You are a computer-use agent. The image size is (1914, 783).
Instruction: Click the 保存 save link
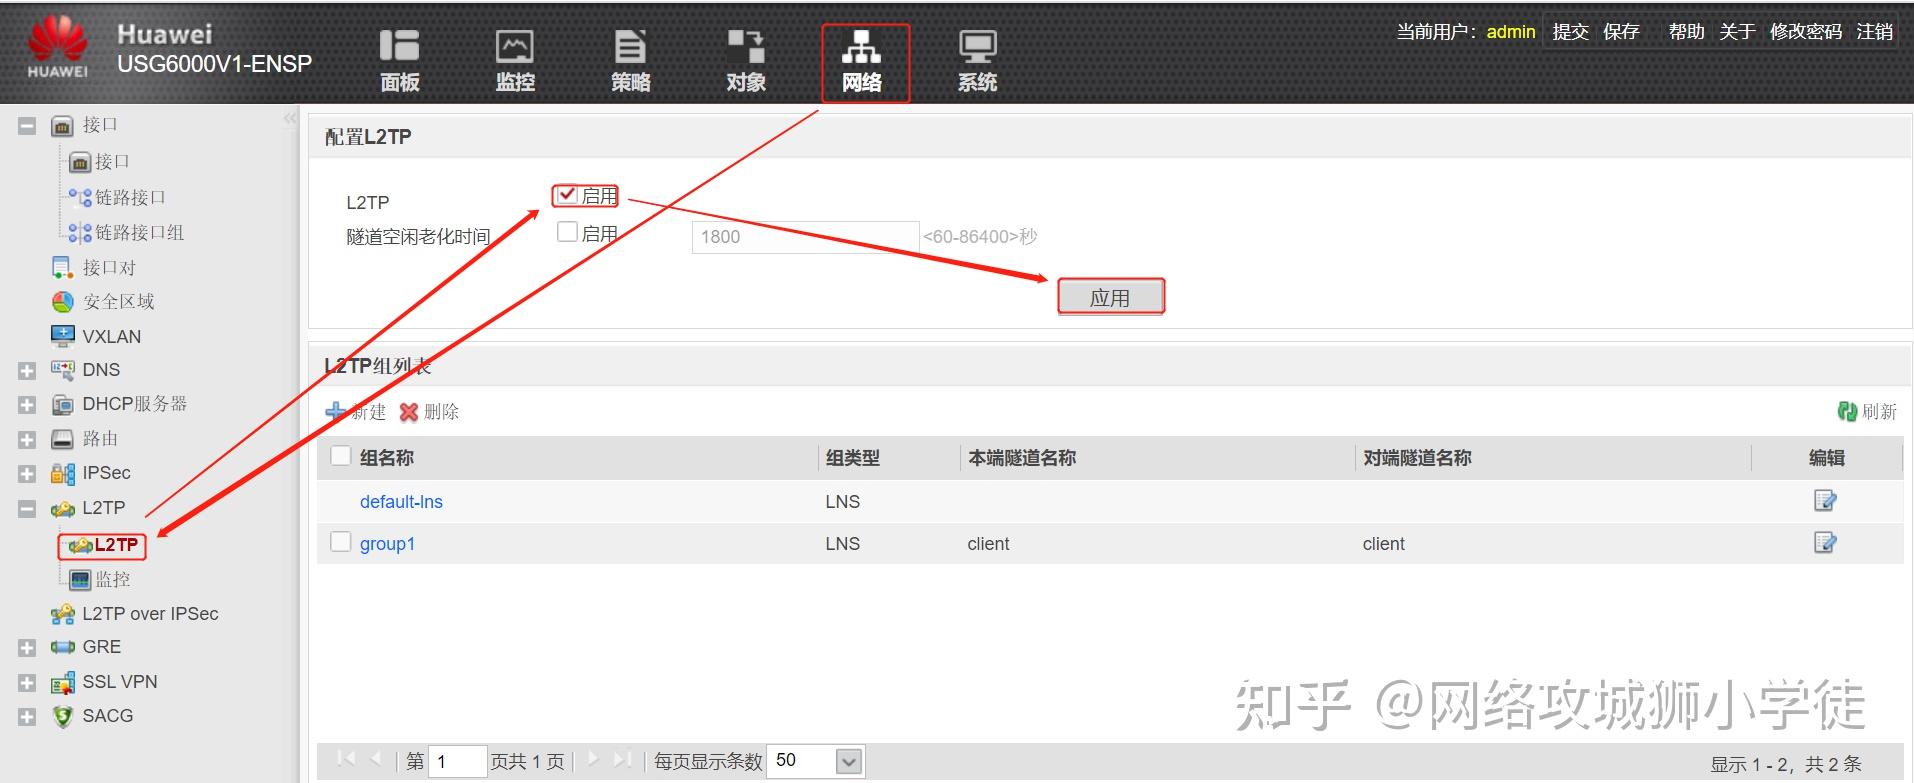(x=1621, y=32)
